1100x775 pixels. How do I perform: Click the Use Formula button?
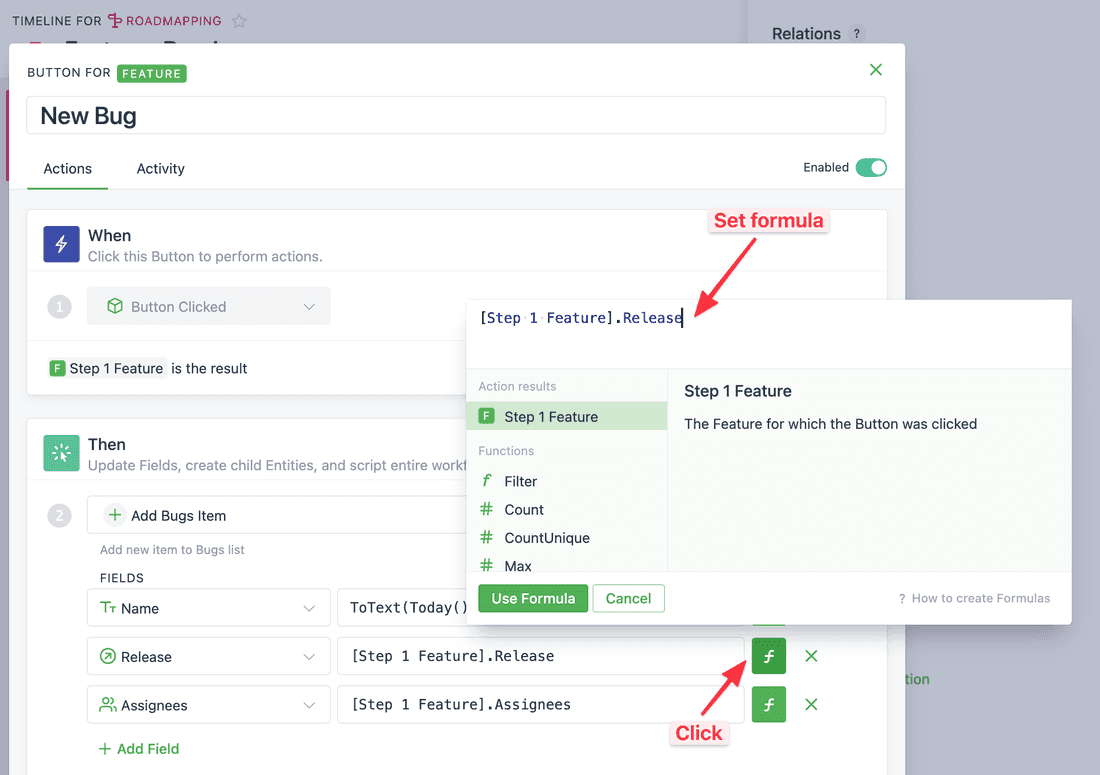click(x=533, y=598)
